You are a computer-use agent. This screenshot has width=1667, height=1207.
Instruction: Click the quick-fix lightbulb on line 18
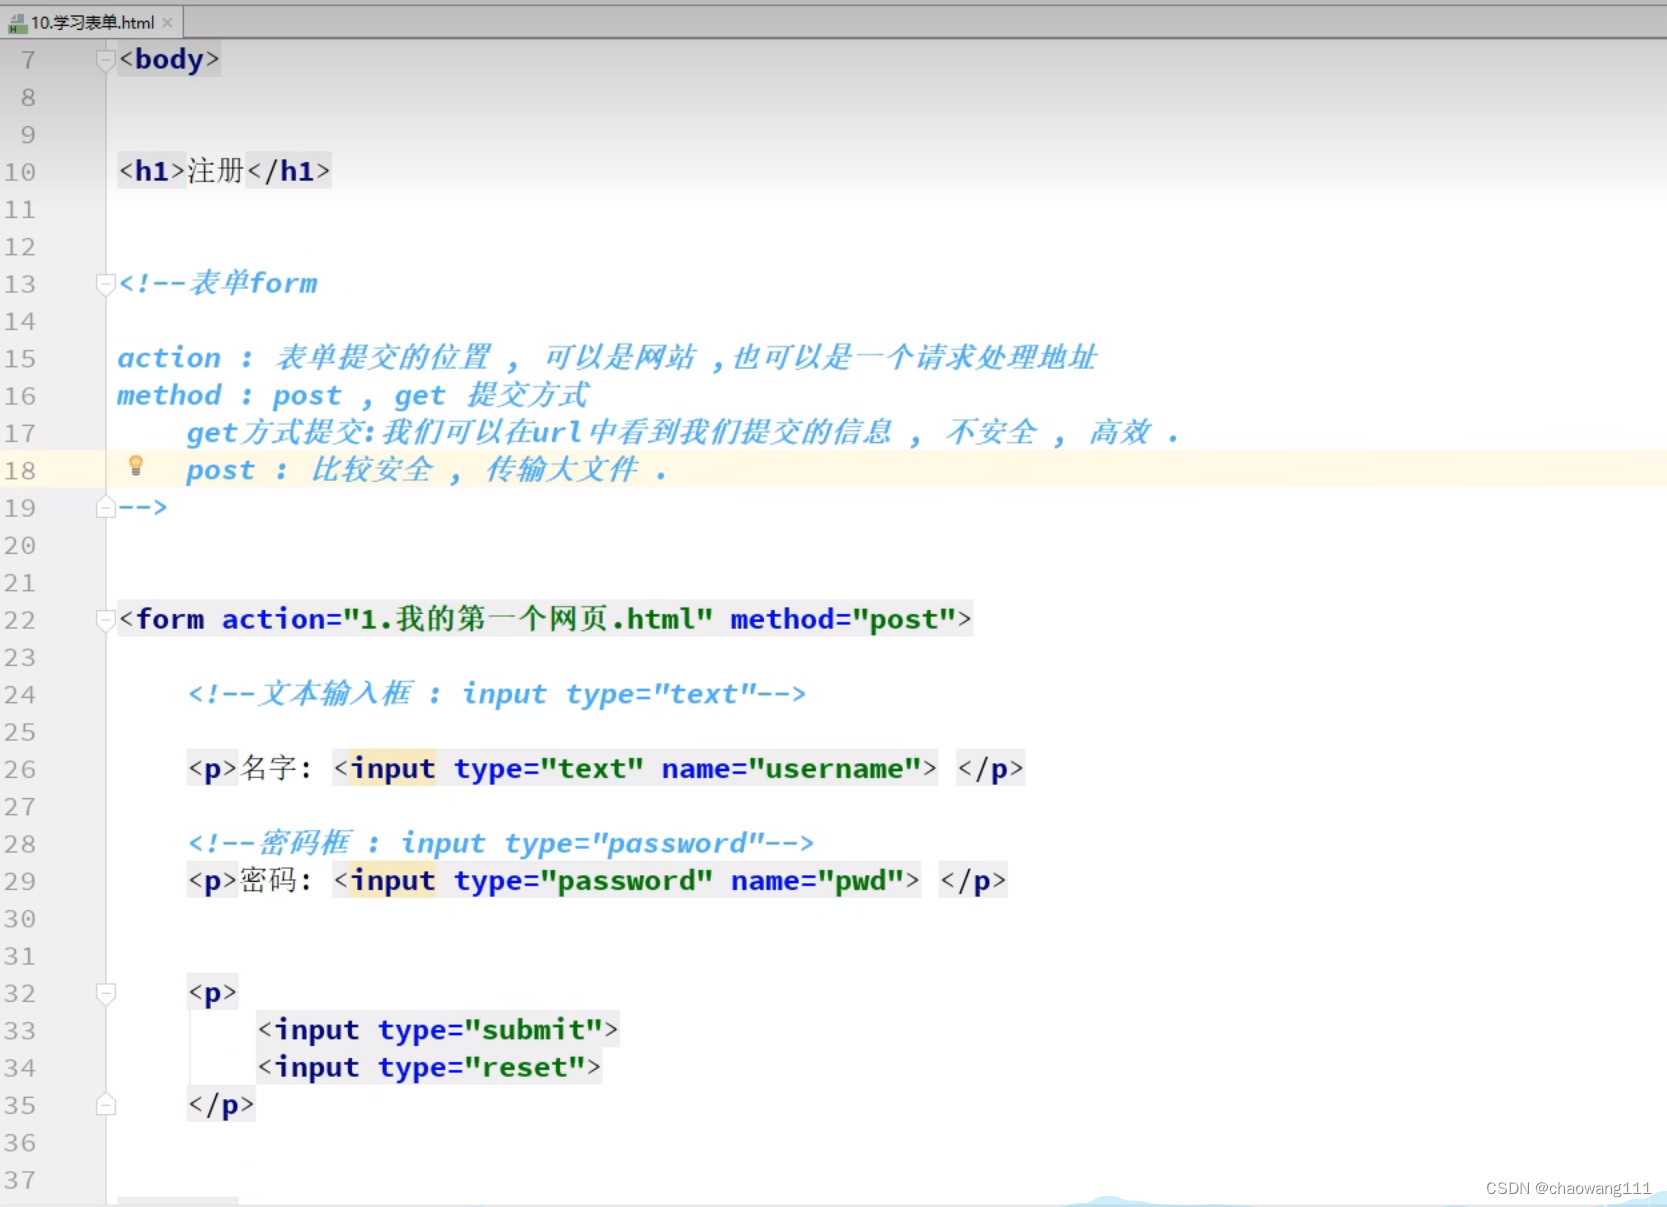coord(136,467)
